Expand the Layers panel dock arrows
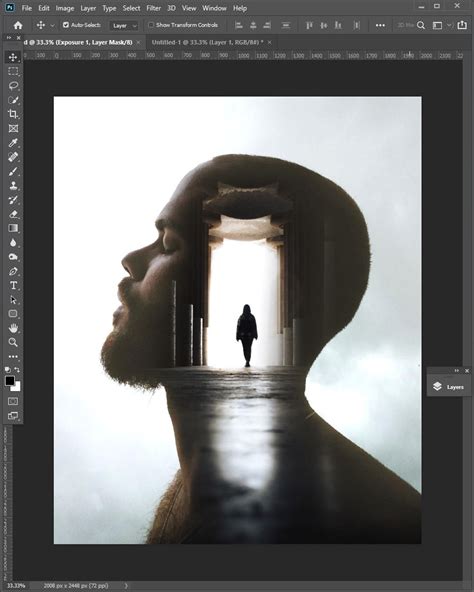The image size is (474, 592). [456, 371]
